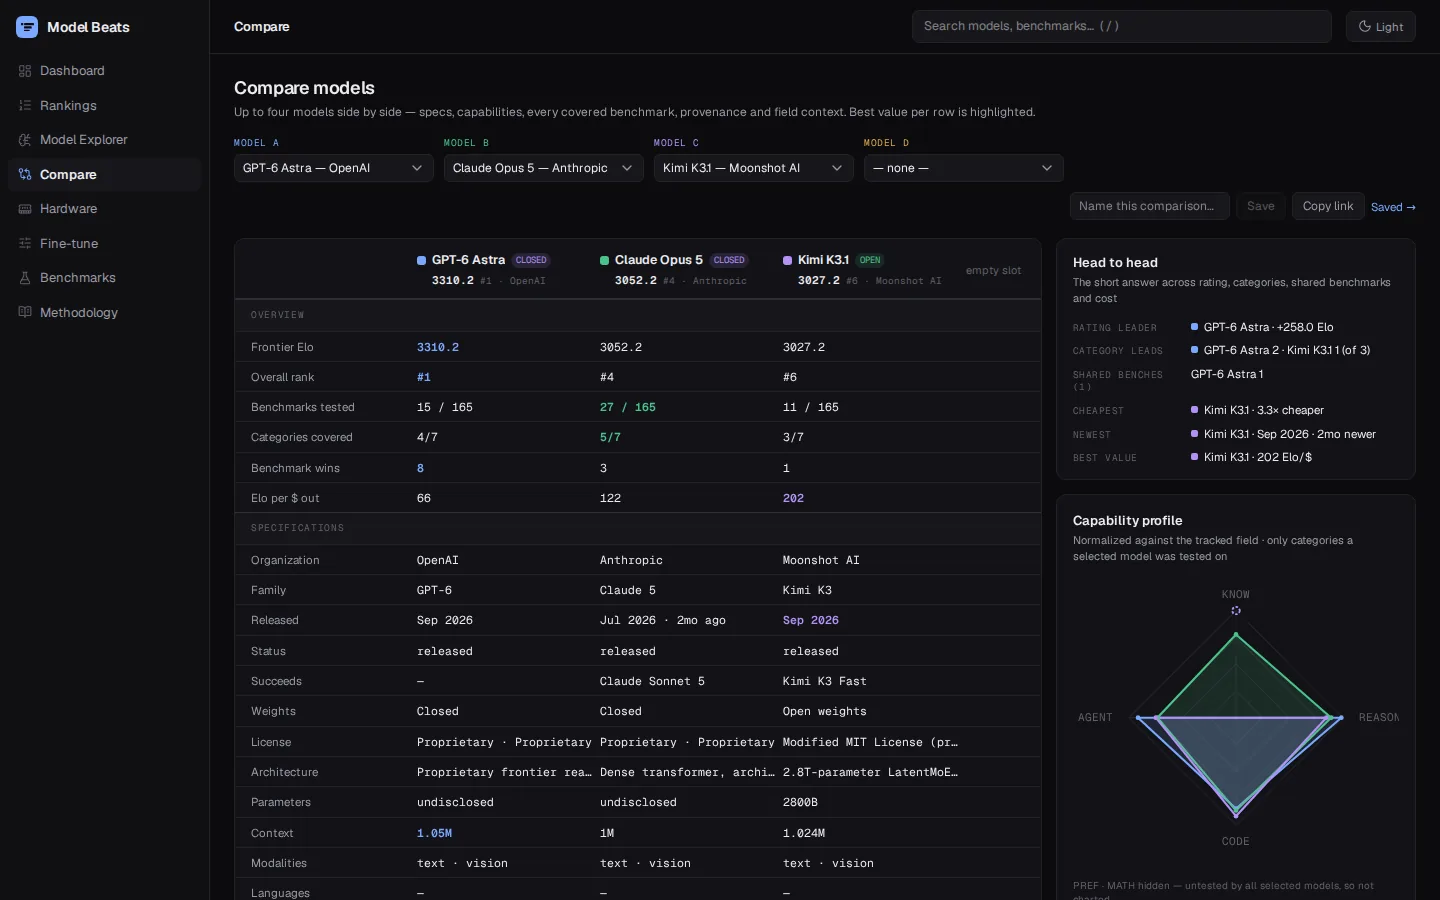Click the Model Explorer icon
The height and width of the screenshot is (900, 1440).
(x=25, y=140)
